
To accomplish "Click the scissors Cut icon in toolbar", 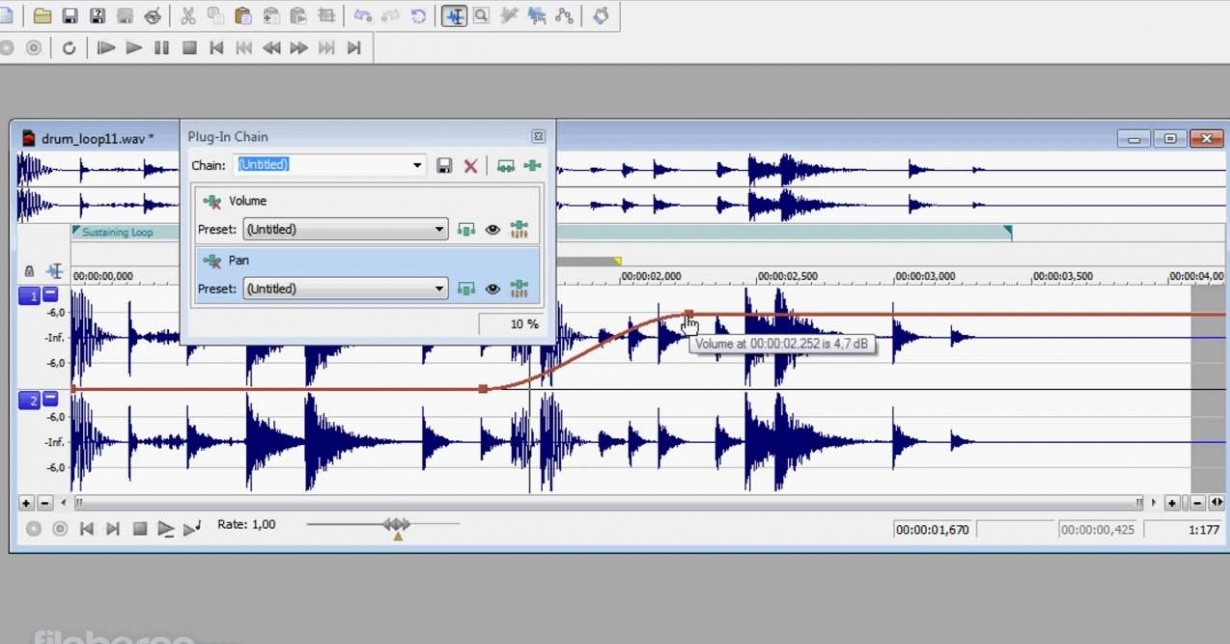I will pyautogui.click(x=187, y=16).
